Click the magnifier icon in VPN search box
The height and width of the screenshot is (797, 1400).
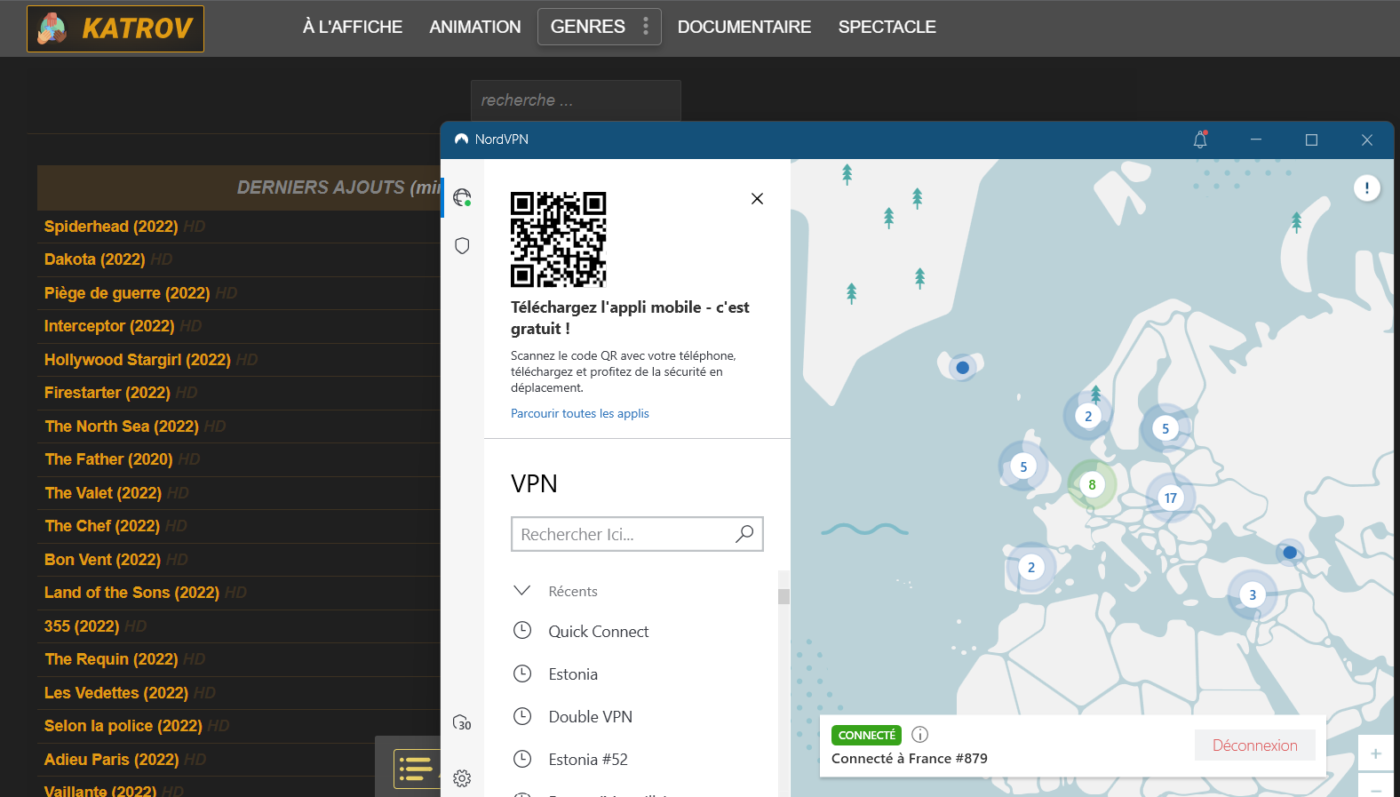(x=744, y=534)
